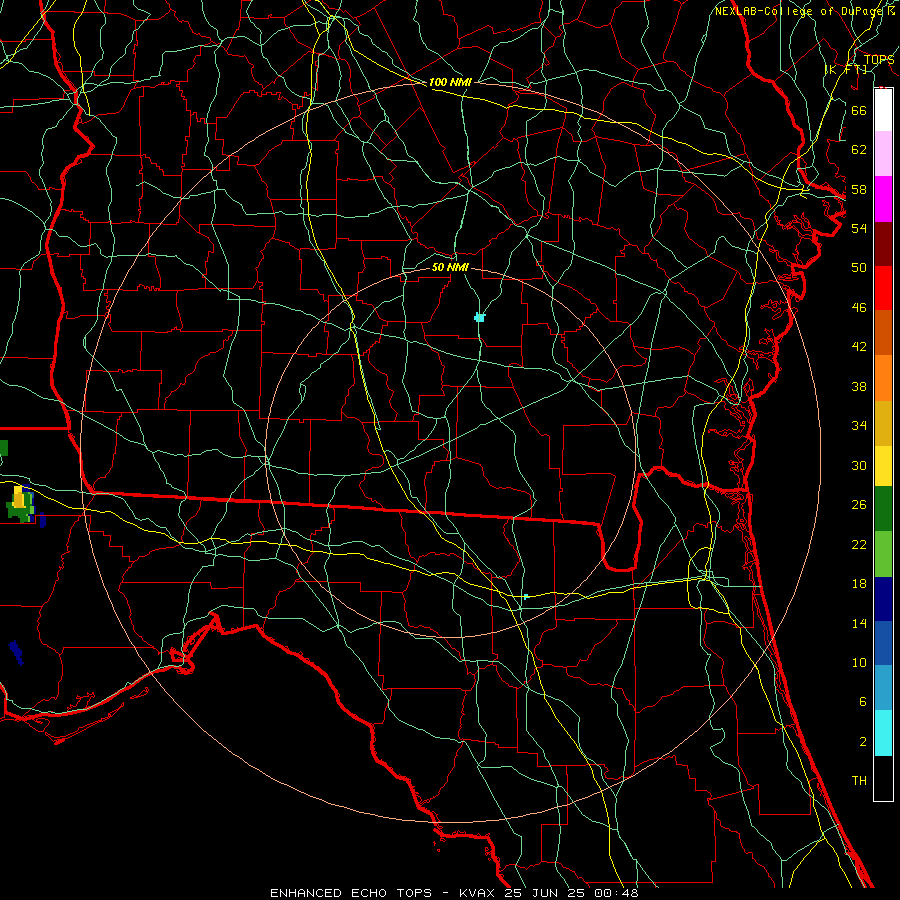Pick the cyan legend swatch
Image resolution: width=900 pixels, height=900 pixels.
pos(883,733)
